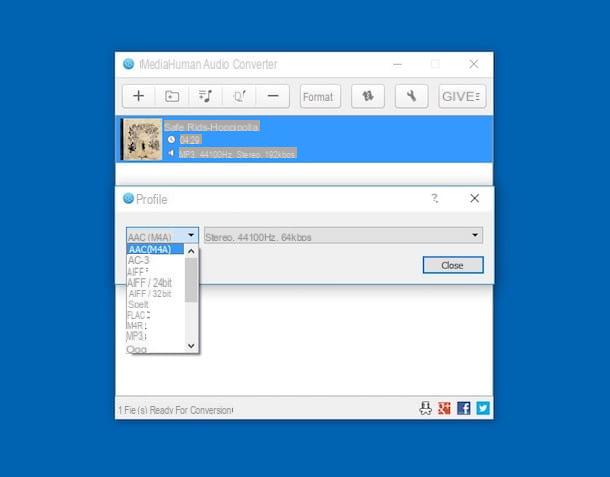Open settings via the wrench icon
Screen dimensions: 610x477
[411, 96]
